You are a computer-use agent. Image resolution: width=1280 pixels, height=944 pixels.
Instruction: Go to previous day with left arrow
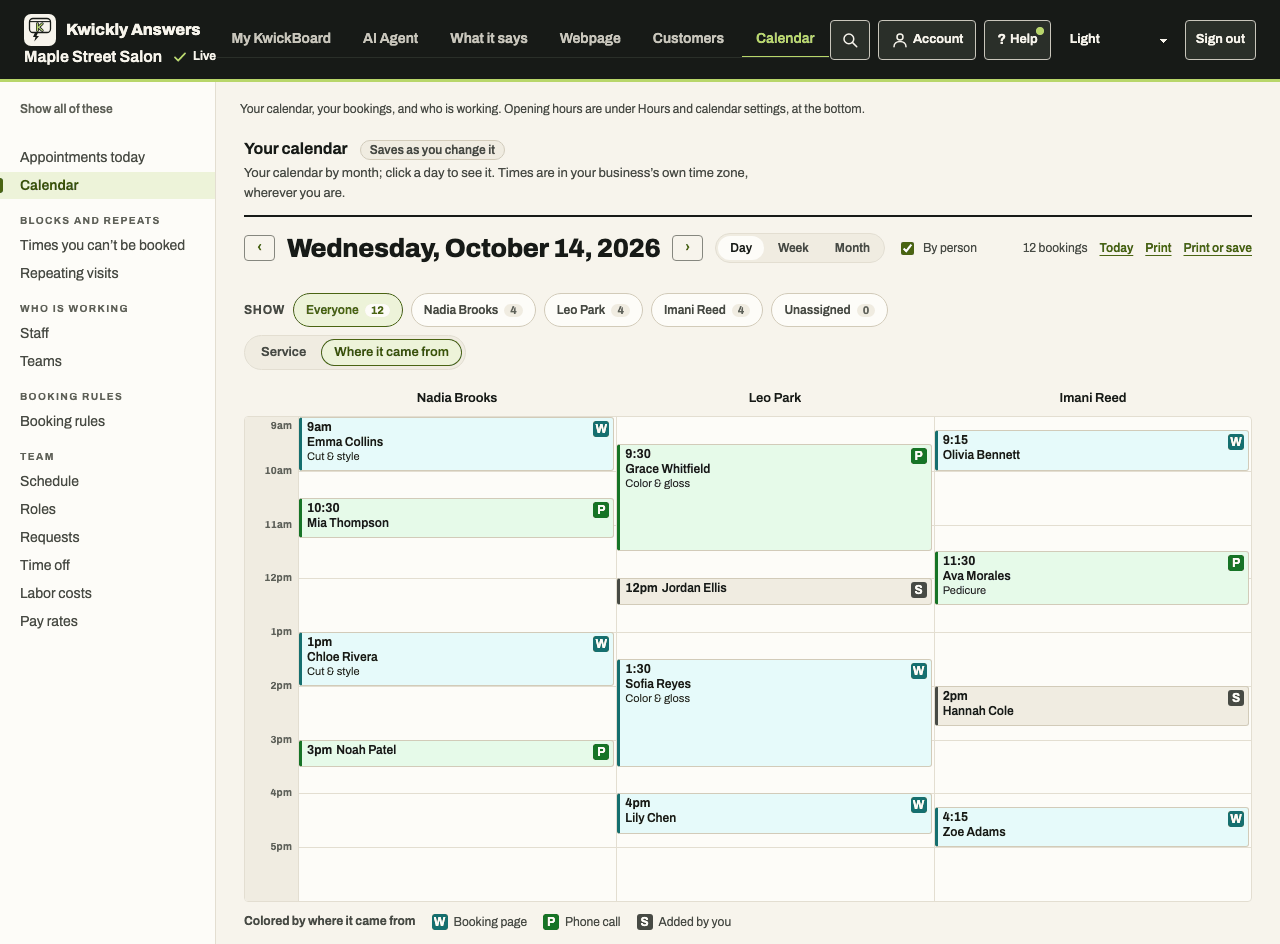[x=259, y=248]
